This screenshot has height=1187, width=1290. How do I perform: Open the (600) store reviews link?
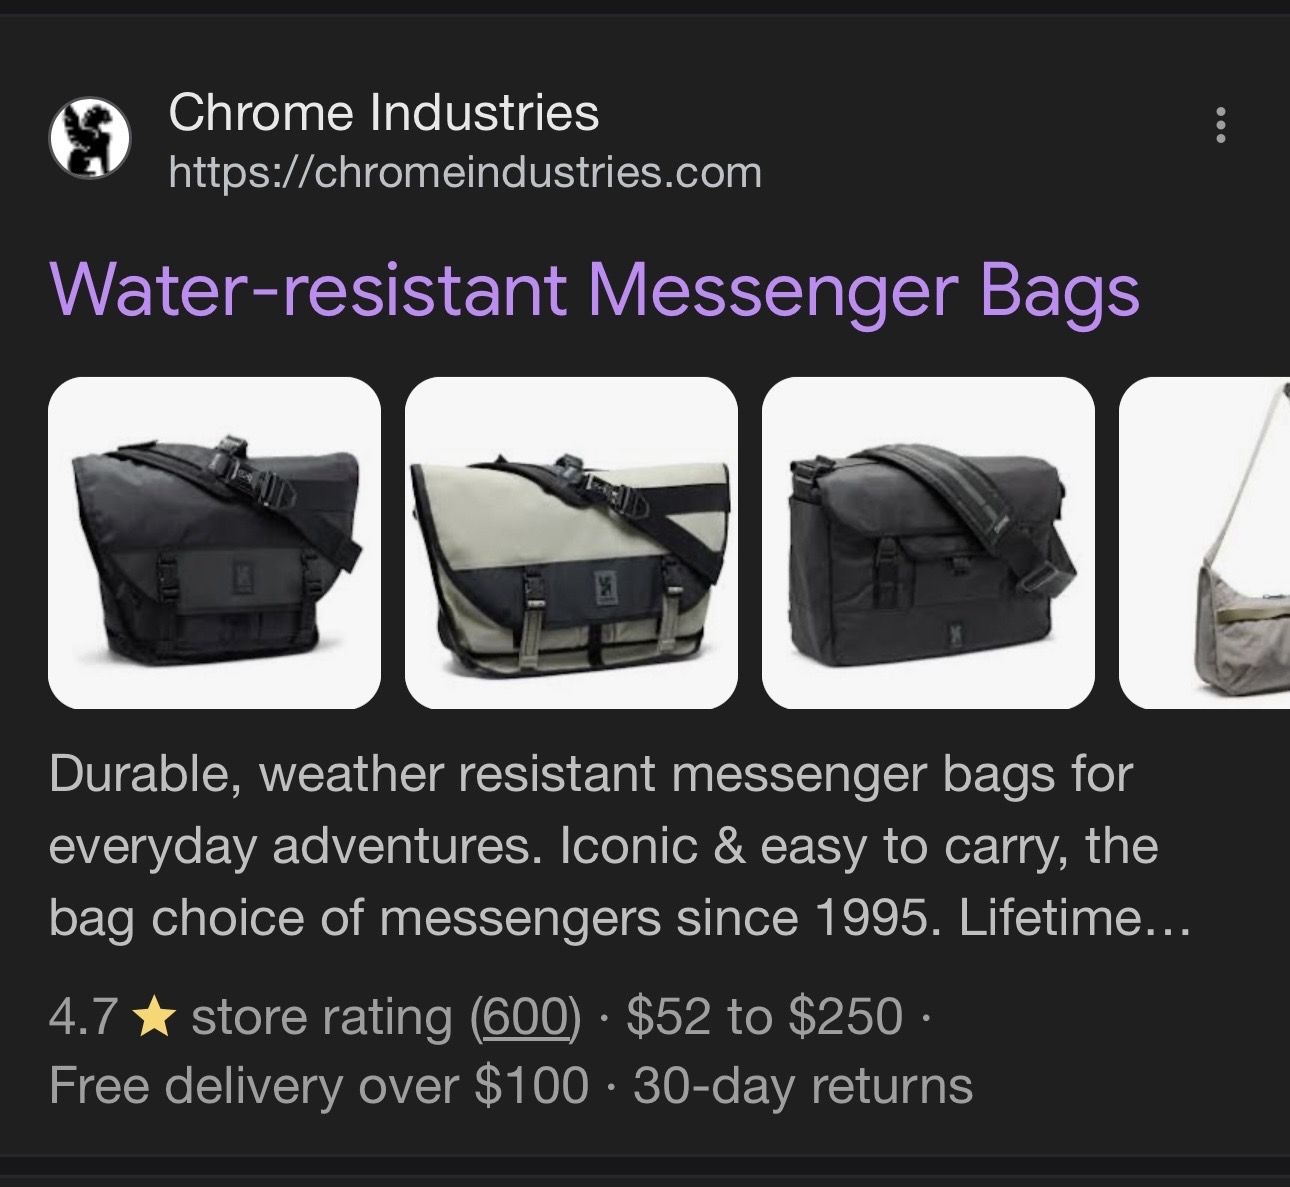pos(525,1017)
